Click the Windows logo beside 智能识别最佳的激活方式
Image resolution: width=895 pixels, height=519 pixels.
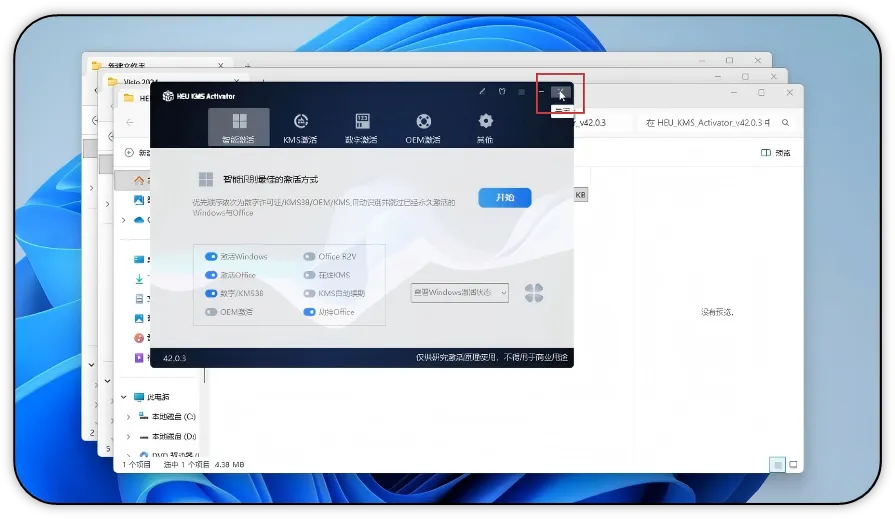[x=205, y=179]
